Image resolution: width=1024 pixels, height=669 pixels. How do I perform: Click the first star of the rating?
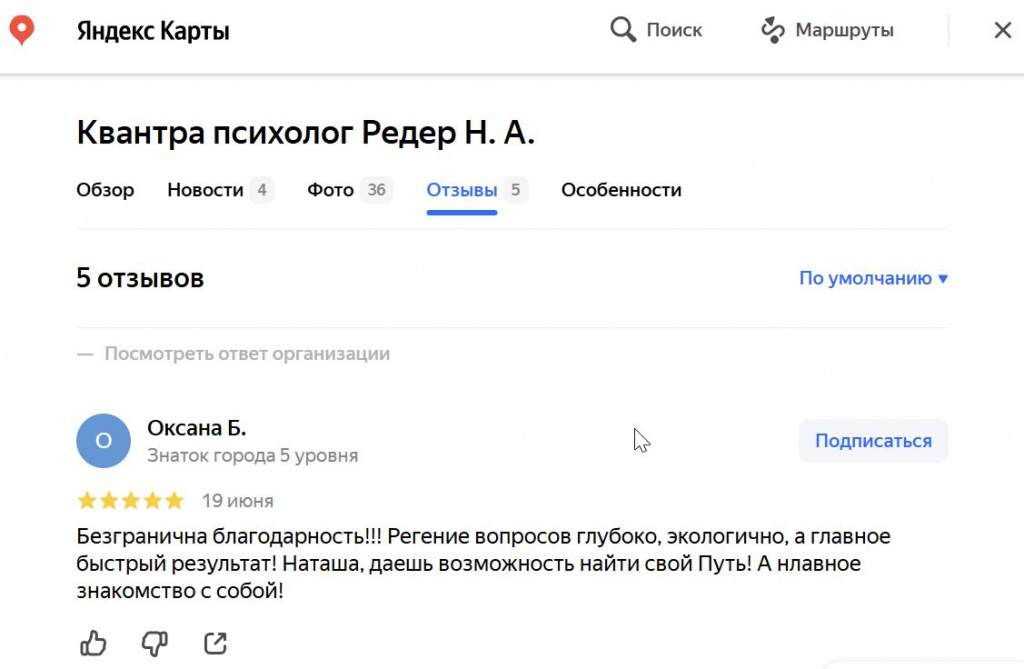click(x=85, y=500)
